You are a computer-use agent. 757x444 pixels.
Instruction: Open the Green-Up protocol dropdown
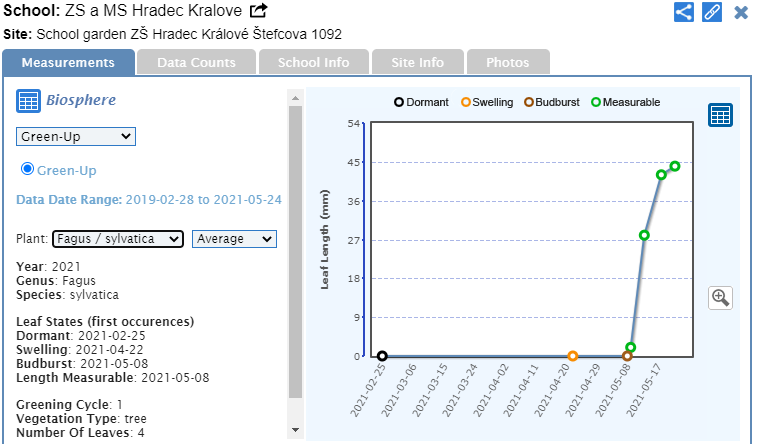(x=76, y=136)
